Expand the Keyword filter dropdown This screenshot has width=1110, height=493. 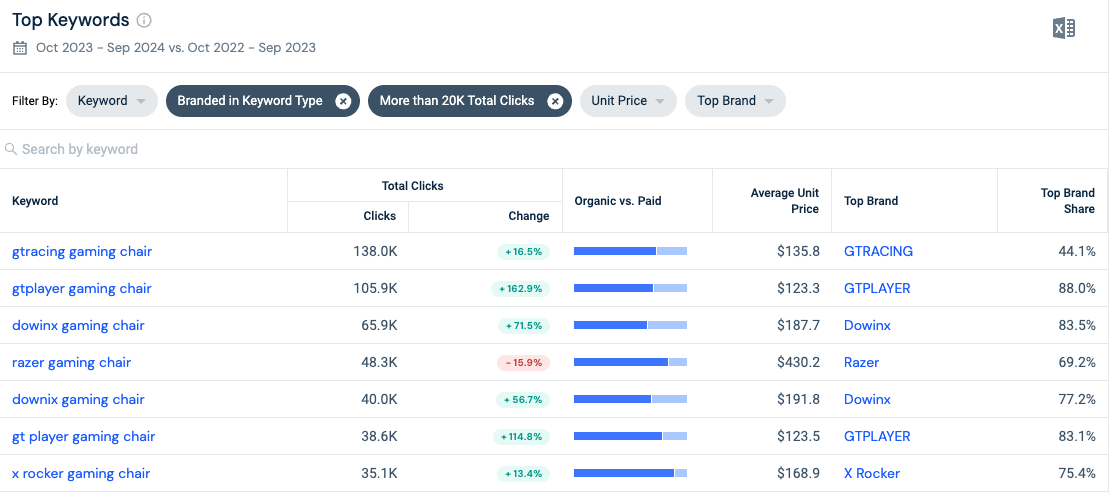point(112,101)
